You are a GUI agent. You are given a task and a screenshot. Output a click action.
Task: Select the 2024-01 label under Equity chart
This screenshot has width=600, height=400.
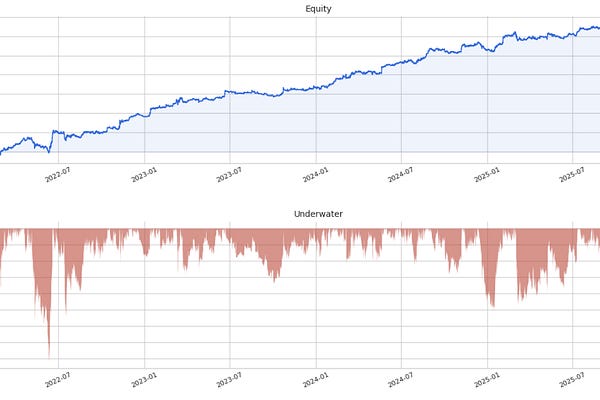coord(315,175)
